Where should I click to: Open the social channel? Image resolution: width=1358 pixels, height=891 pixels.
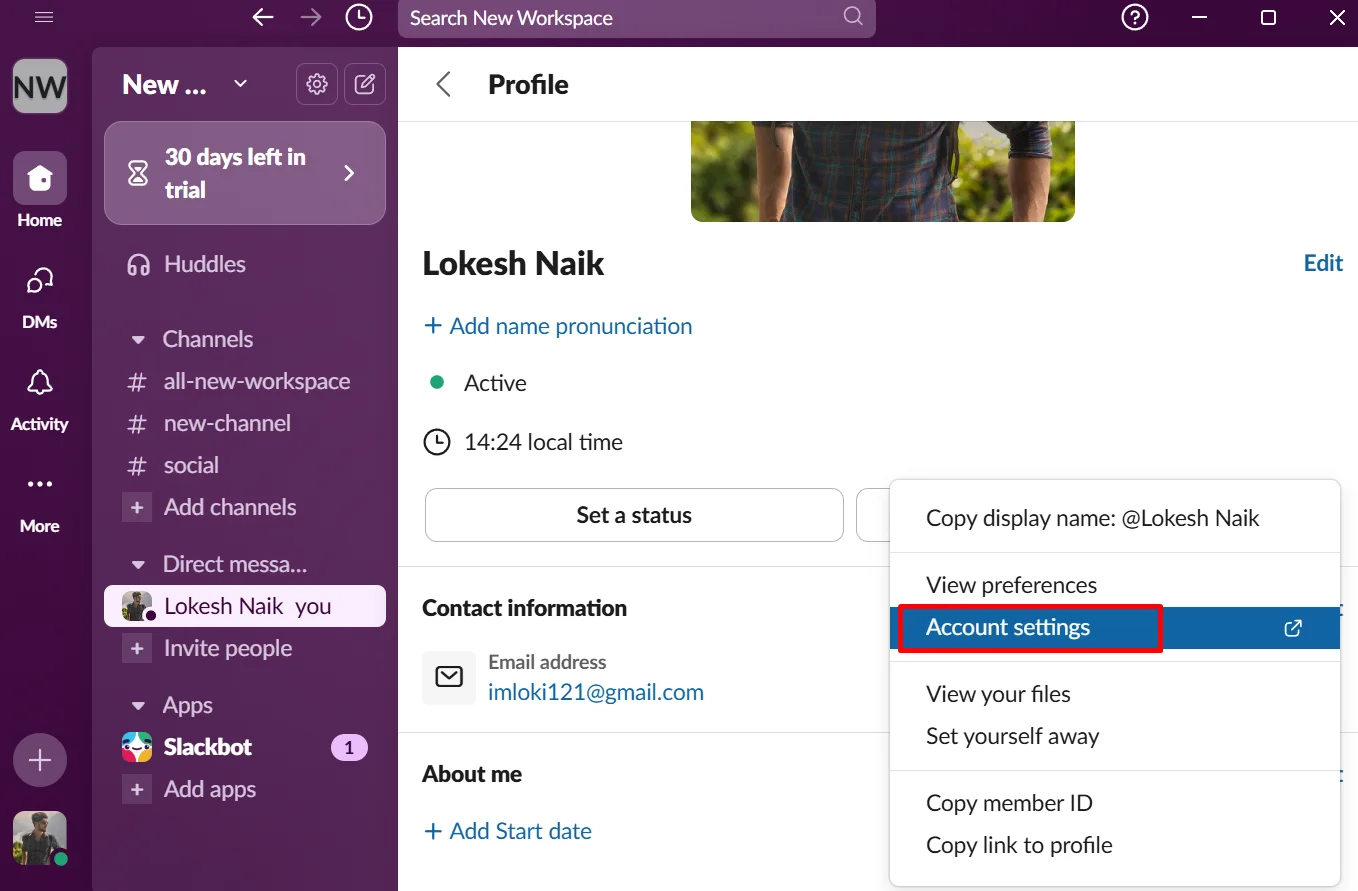pyautogui.click(x=245, y=465)
